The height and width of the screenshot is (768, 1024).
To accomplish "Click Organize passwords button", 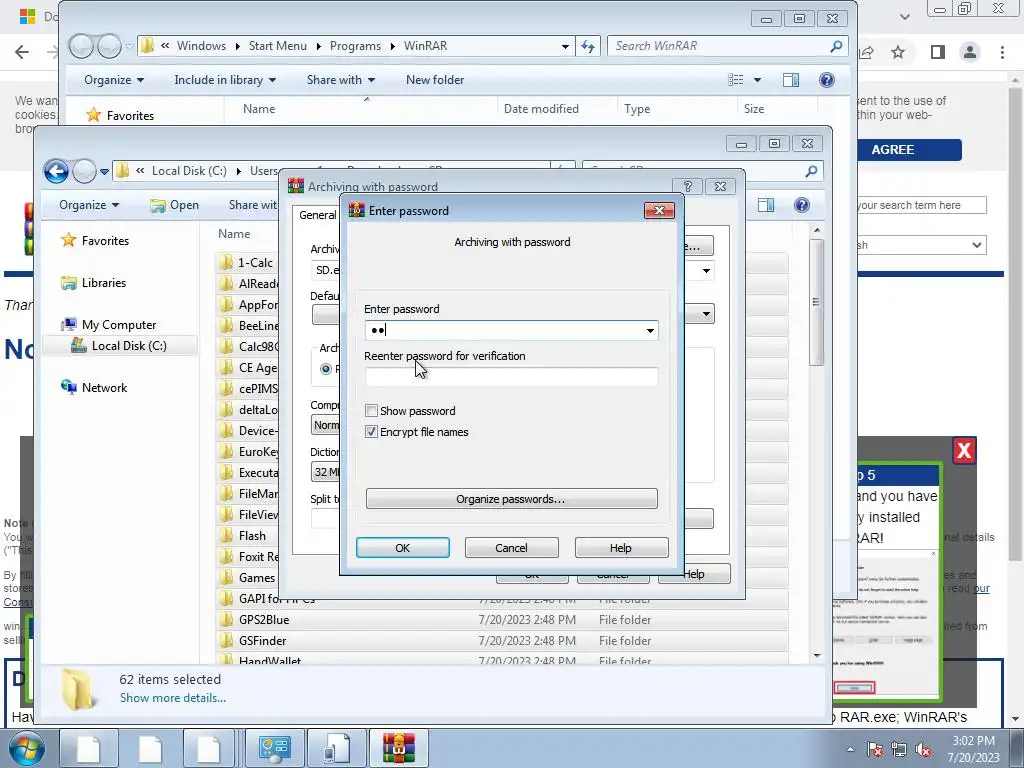I will 511,499.
